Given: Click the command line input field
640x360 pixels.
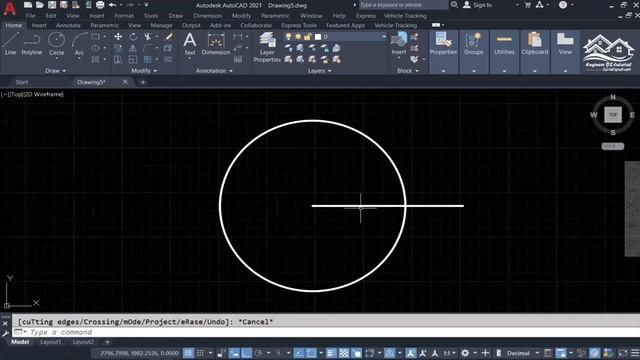Looking at the screenshot, I should coord(327,332).
